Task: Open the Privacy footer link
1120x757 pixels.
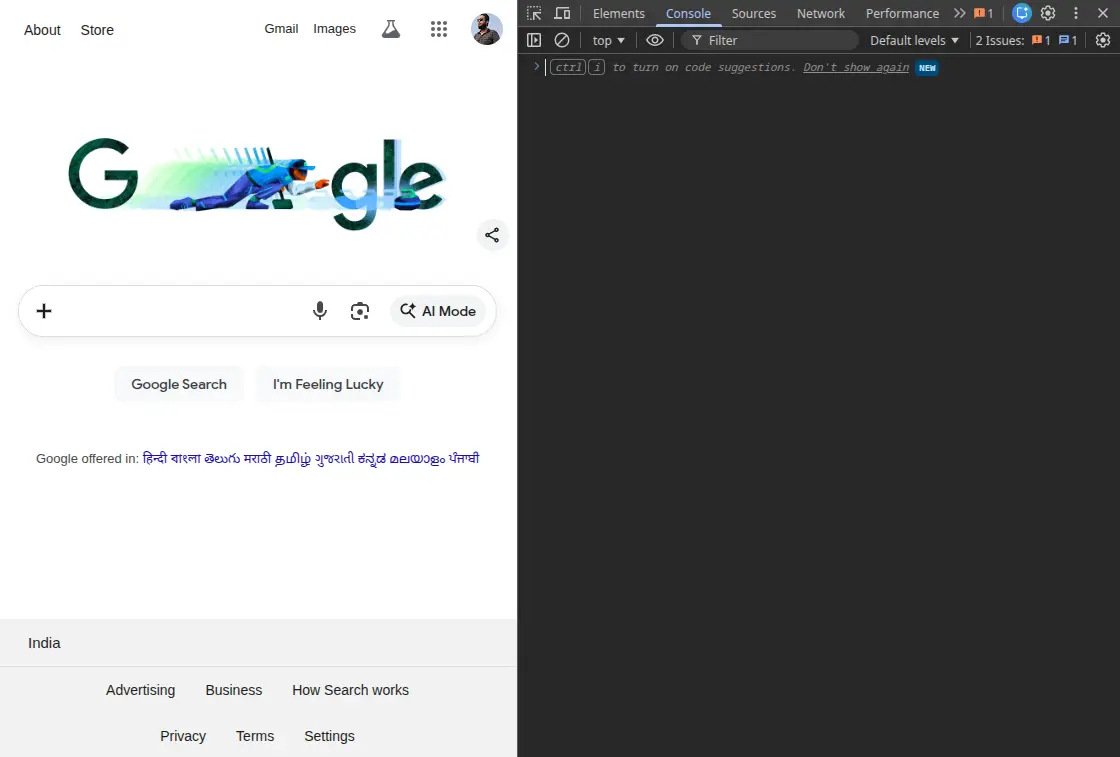Action: coord(183,736)
